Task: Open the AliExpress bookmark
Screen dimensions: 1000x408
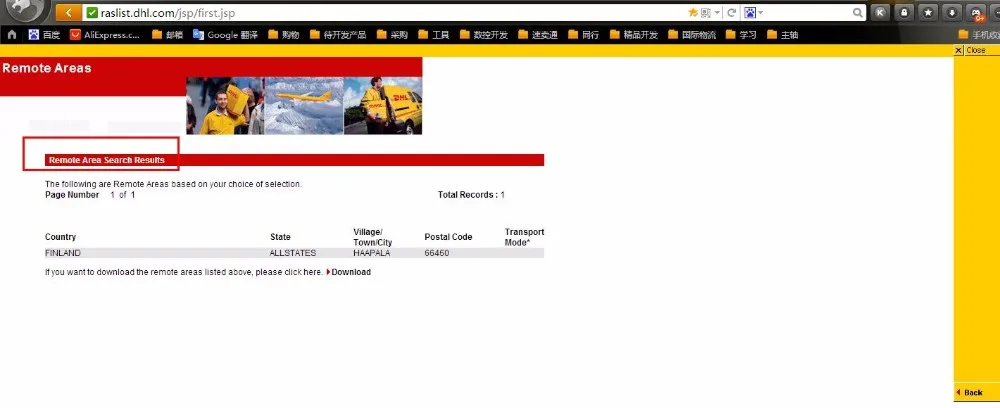Action: (x=105, y=34)
